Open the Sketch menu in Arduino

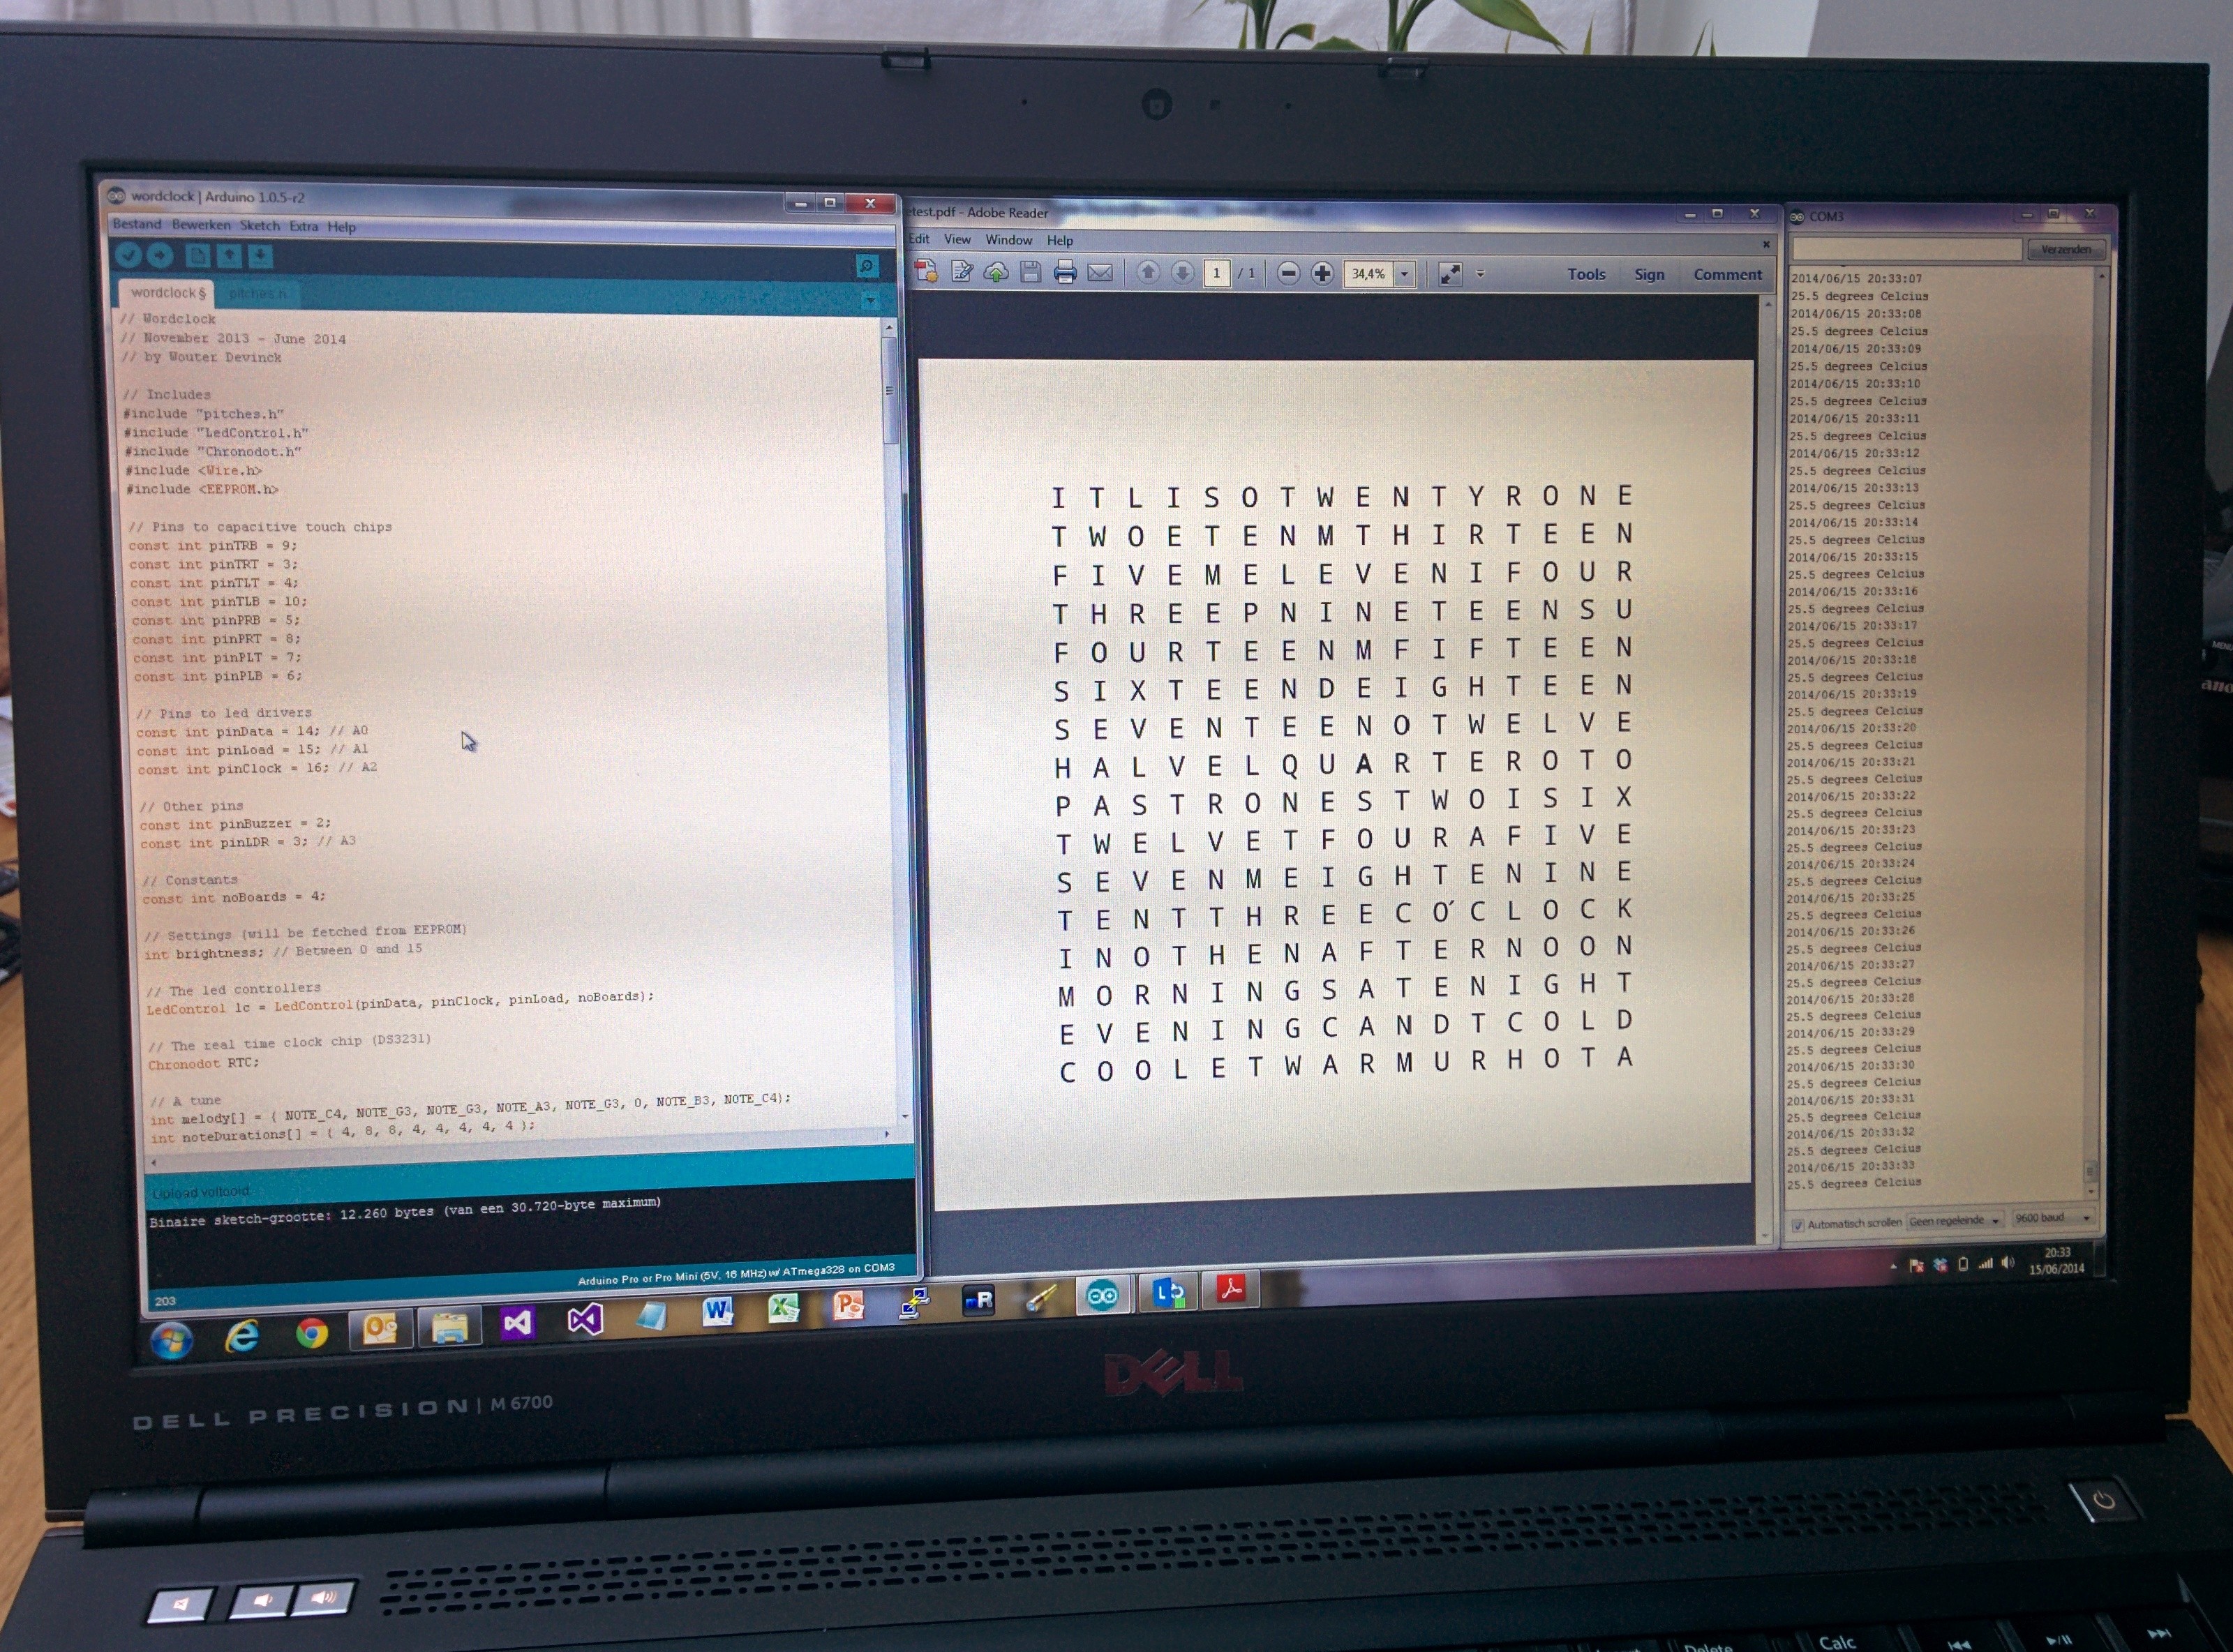click(x=259, y=226)
